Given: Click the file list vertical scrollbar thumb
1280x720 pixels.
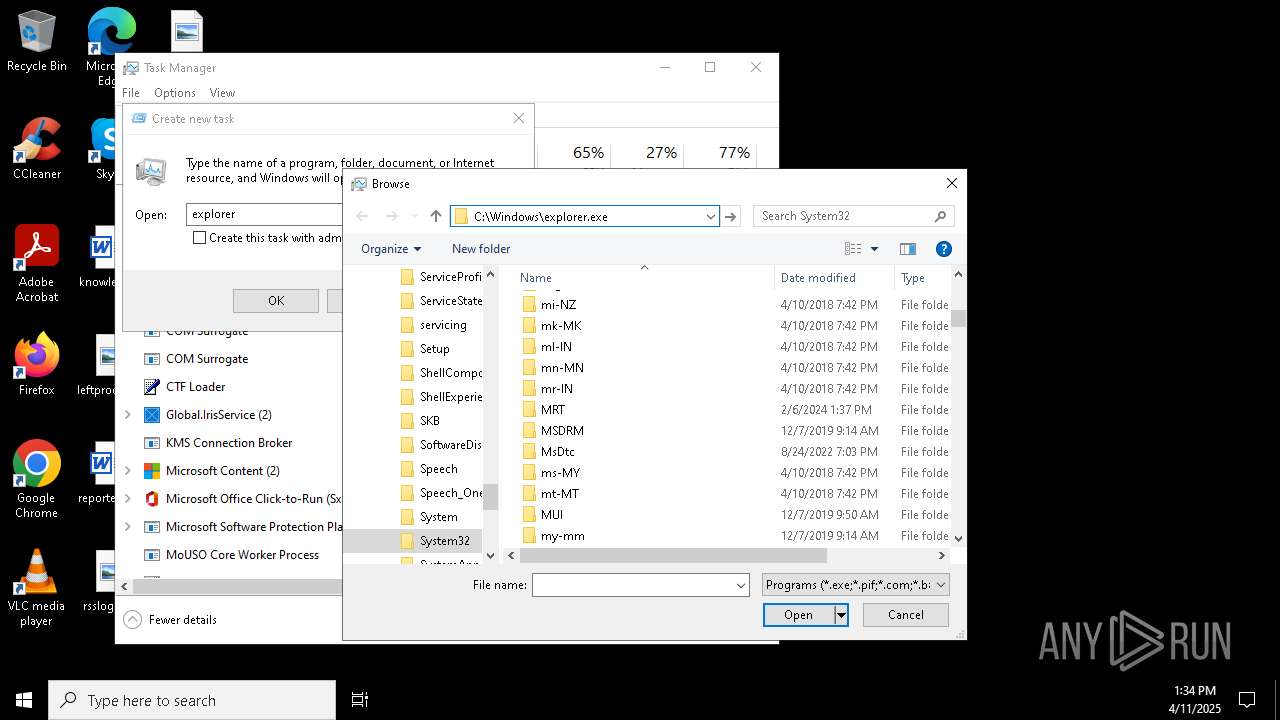Looking at the screenshot, I should [958, 318].
